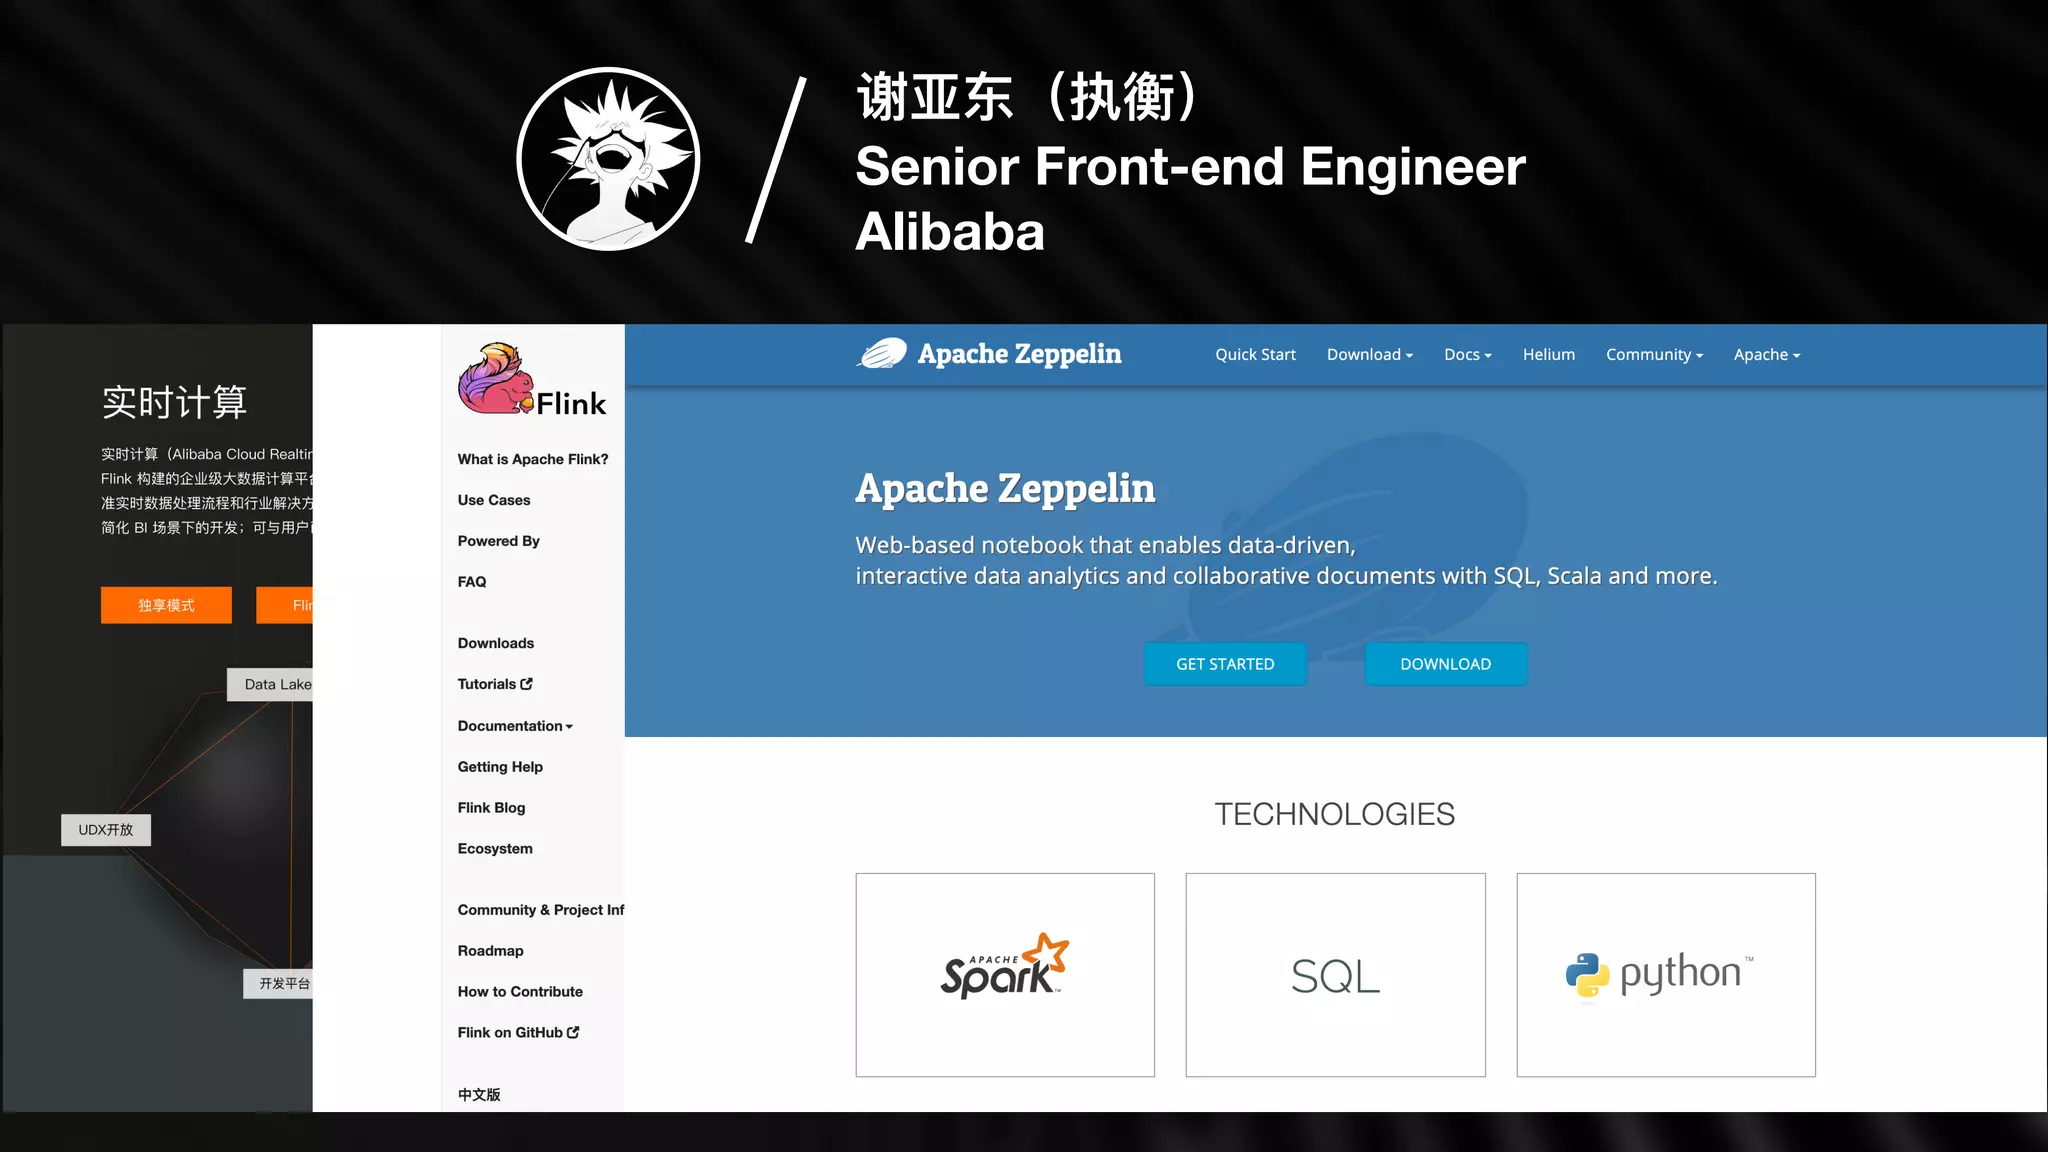The width and height of the screenshot is (2048, 1152).
Task: Open Downloads in Flink sidebar
Action: click(x=496, y=643)
